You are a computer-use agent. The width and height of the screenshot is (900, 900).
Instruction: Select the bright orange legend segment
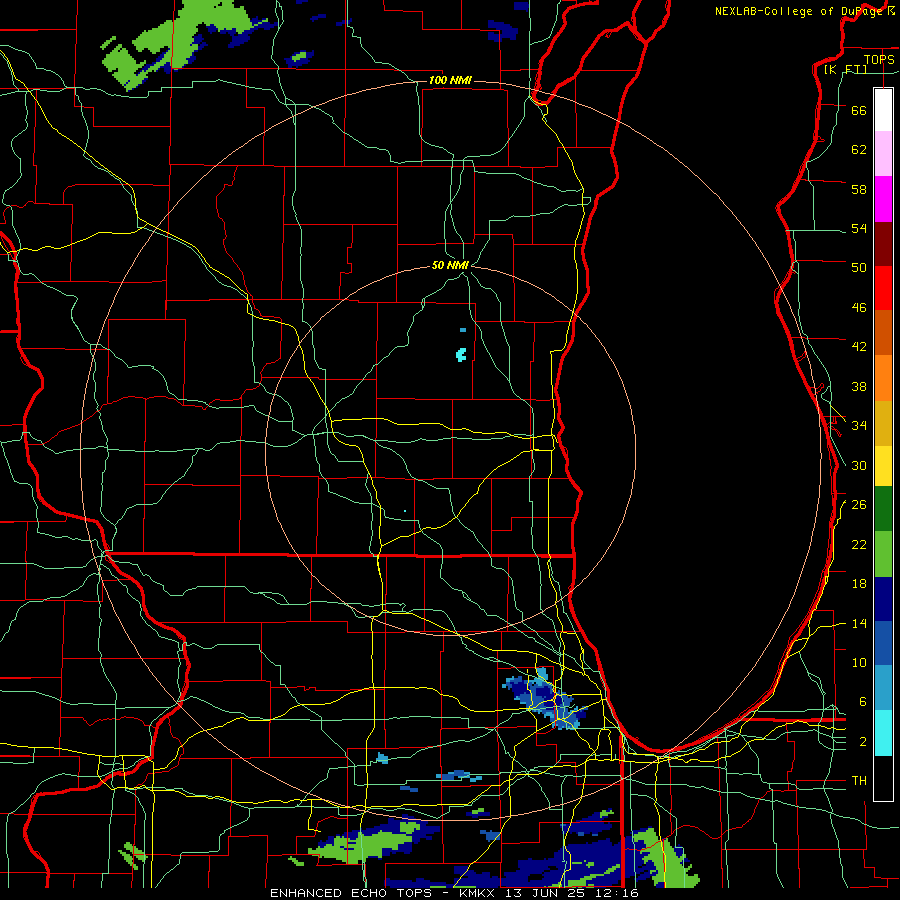tap(883, 378)
